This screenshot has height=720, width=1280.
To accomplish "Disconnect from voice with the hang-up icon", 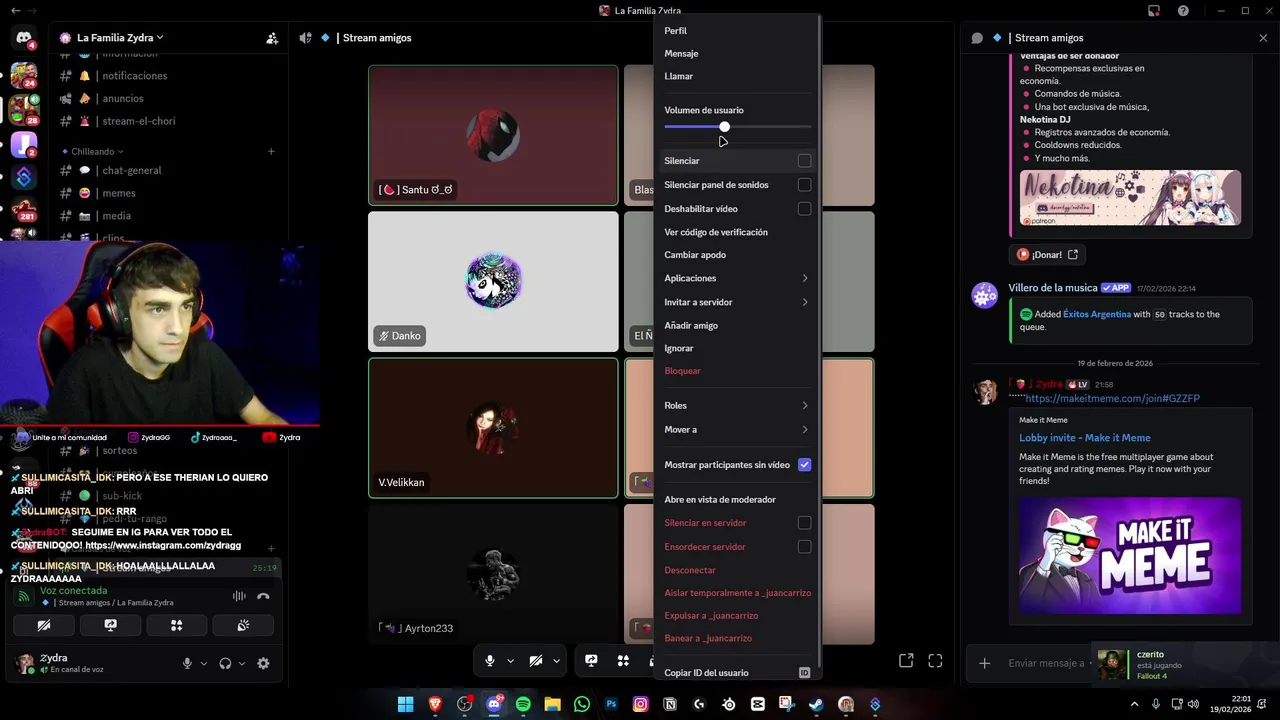I will pos(263,596).
